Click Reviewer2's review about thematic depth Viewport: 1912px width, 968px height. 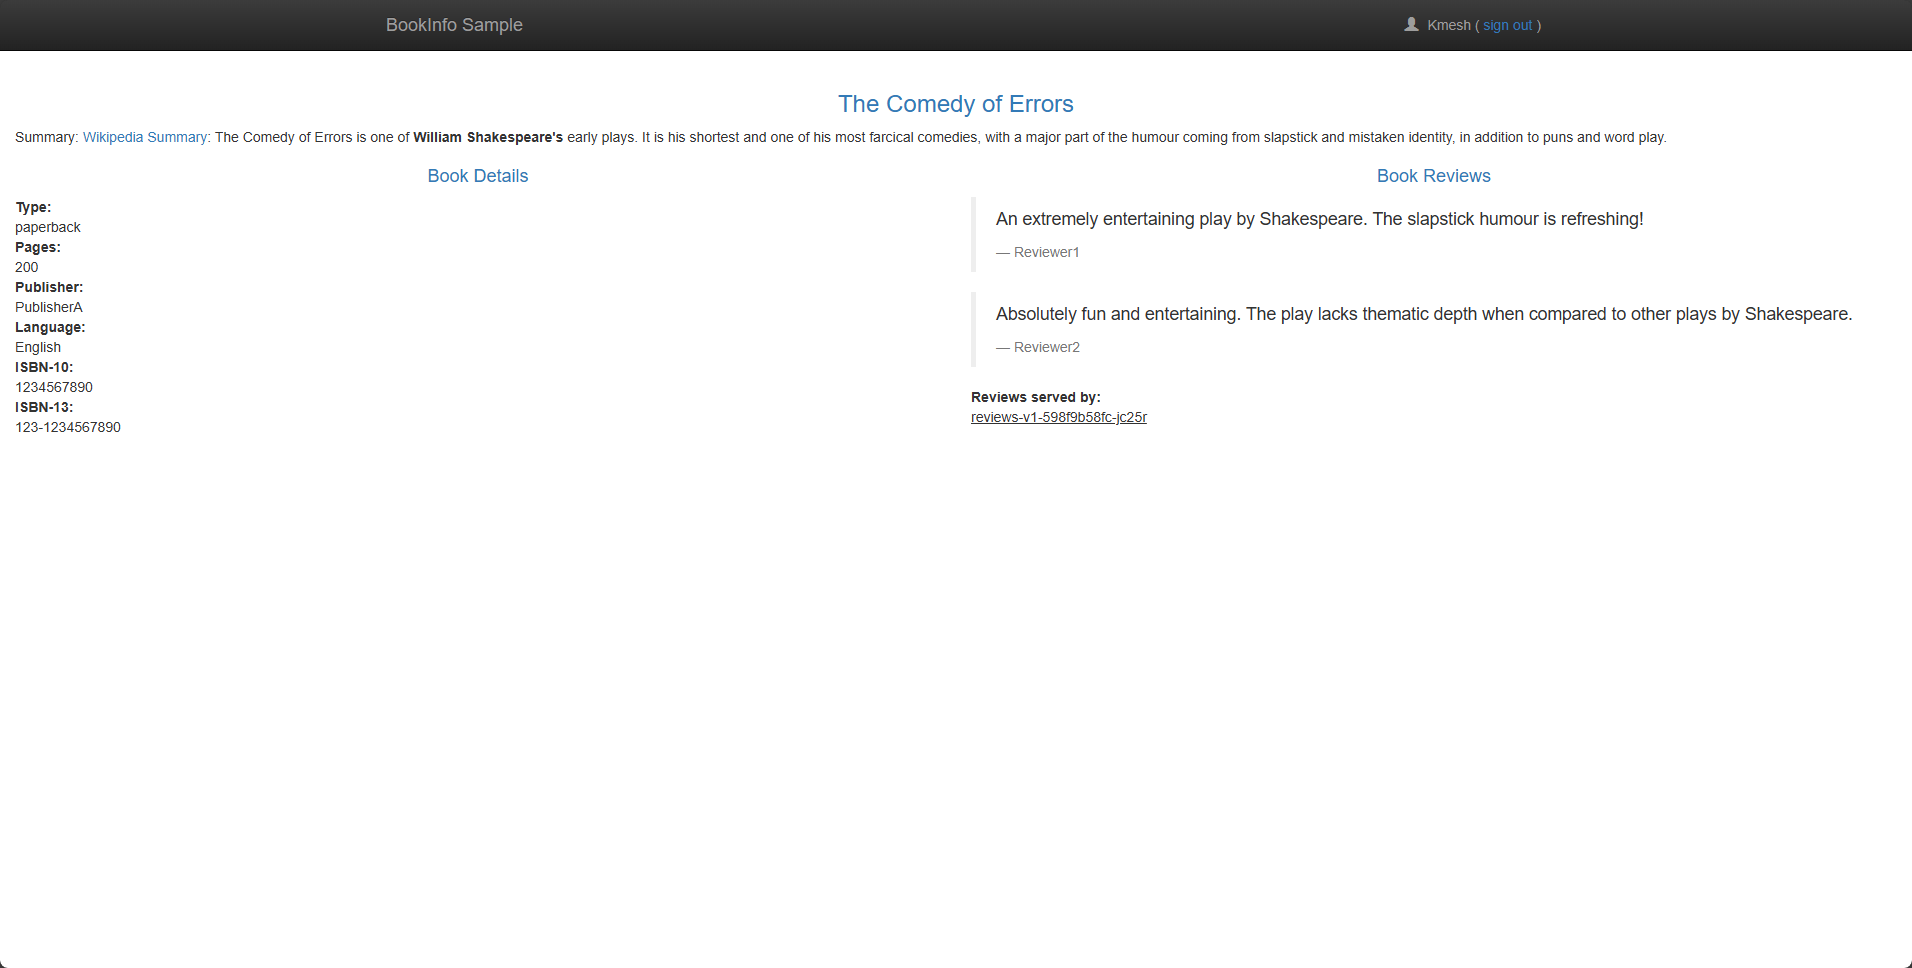(x=1423, y=314)
